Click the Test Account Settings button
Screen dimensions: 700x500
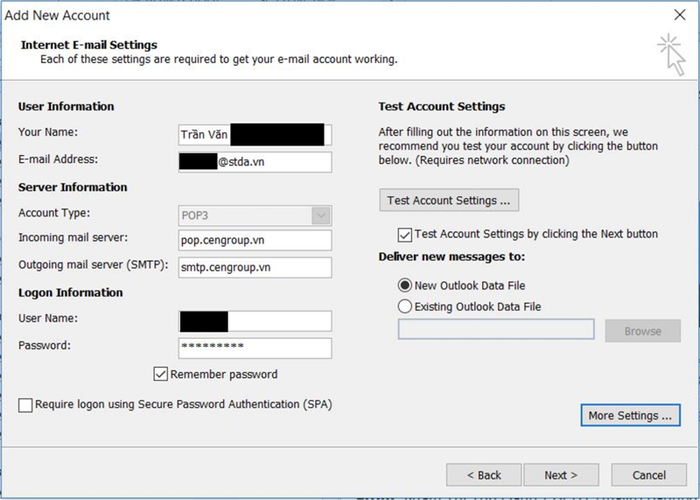[x=449, y=200]
